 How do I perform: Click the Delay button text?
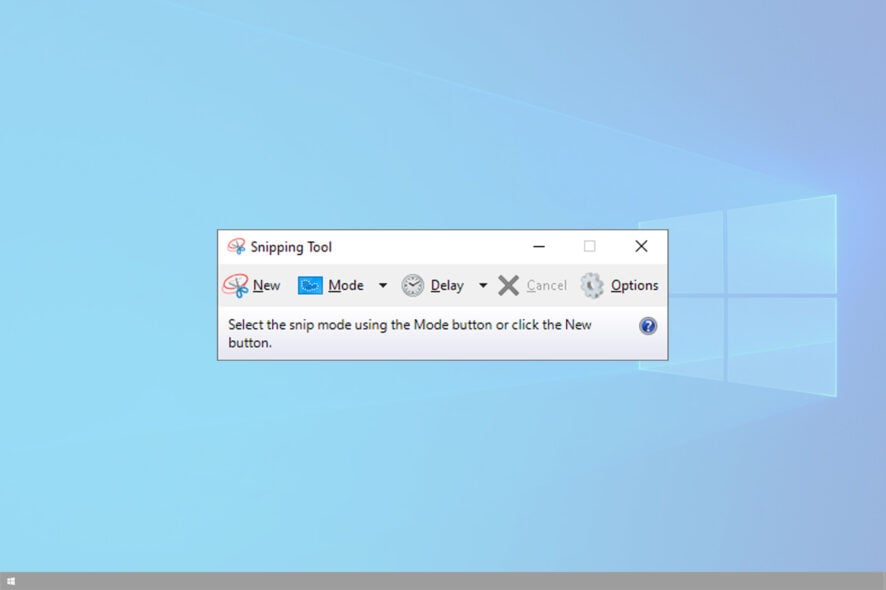tap(447, 286)
